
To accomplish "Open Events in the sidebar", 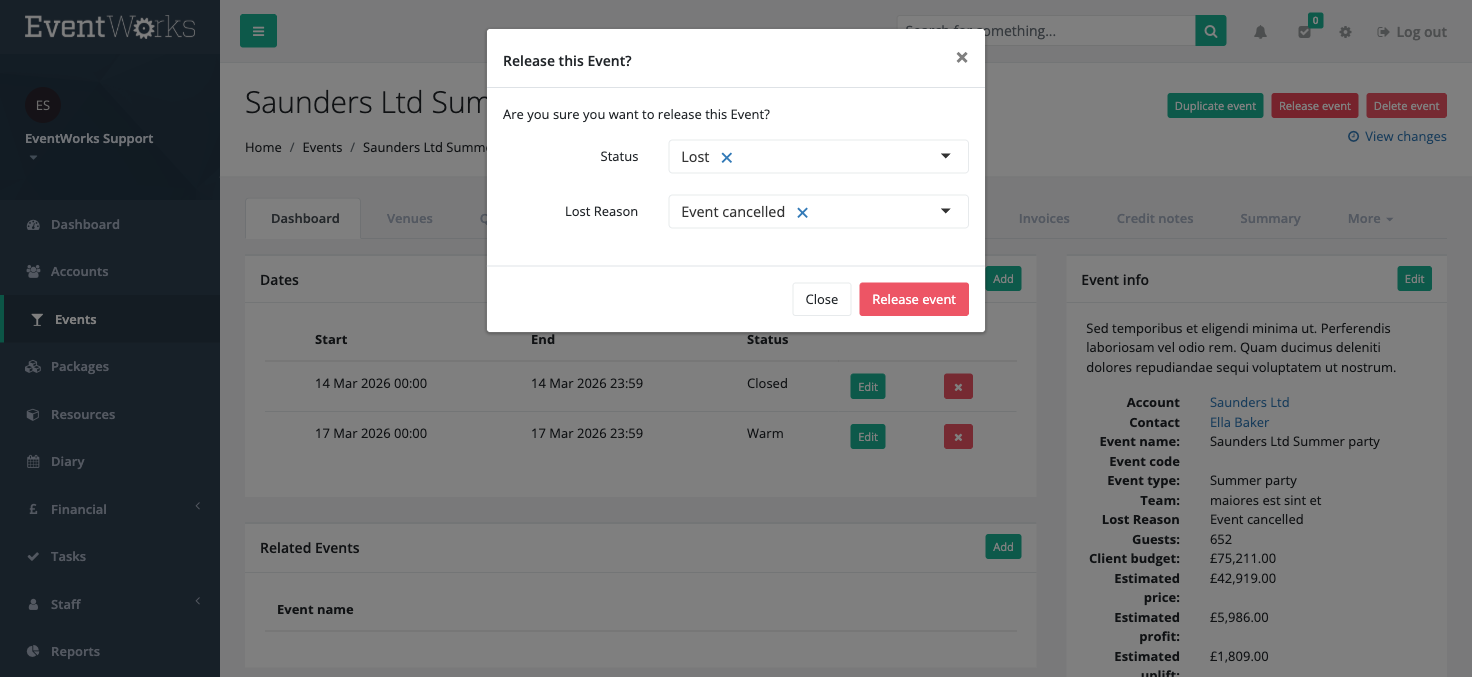I will click(110, 319).
